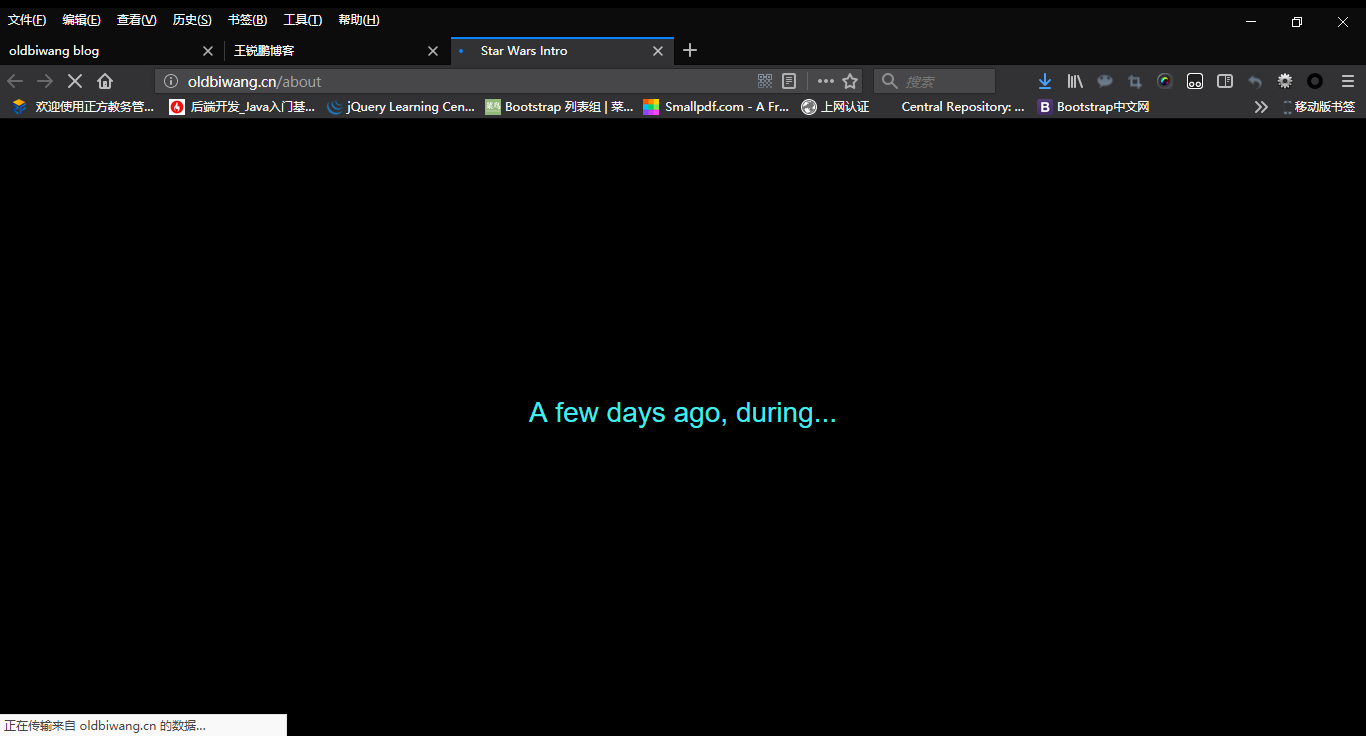Stop loading the current page
The width and height of the screenshot is (1366, 736).
click(75, 81)
